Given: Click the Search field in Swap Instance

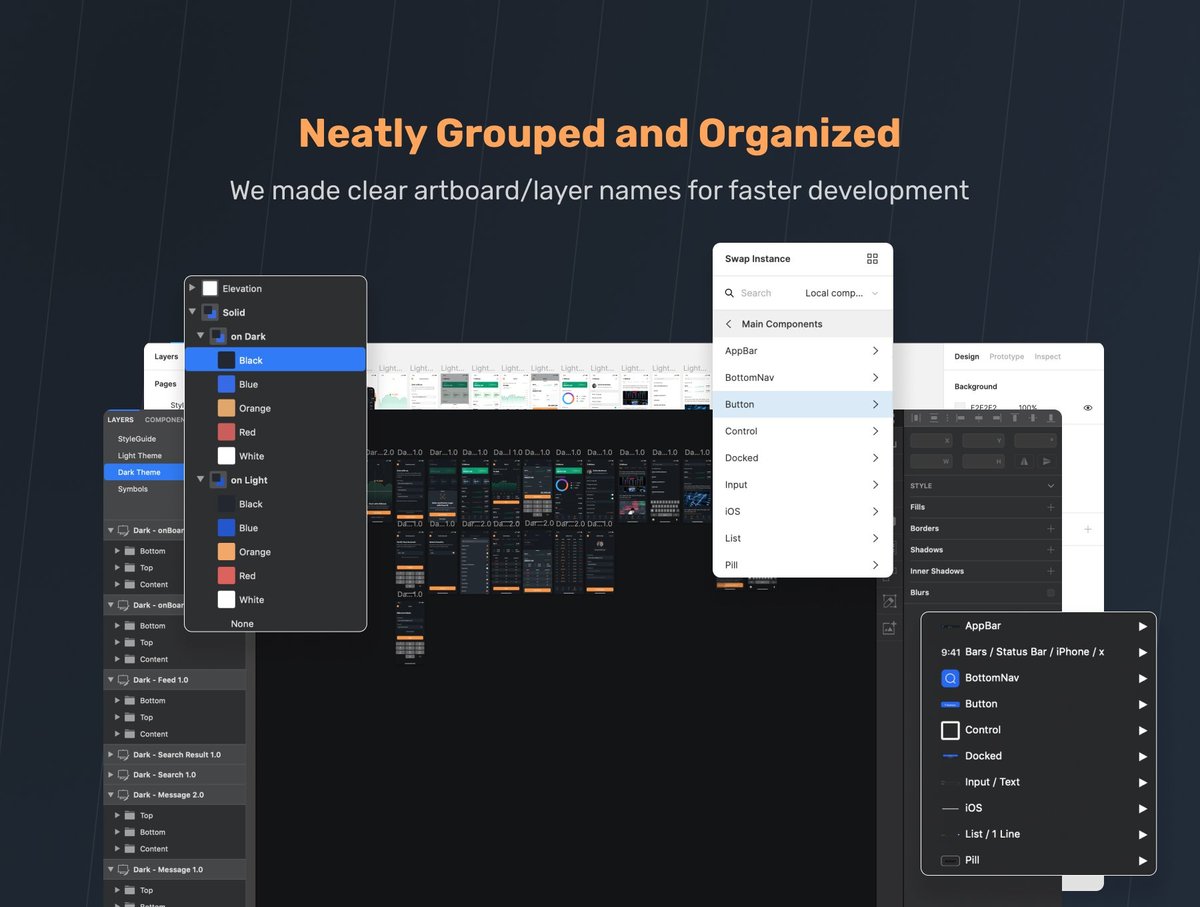Looking at the screenshot, I should (765, 293).
